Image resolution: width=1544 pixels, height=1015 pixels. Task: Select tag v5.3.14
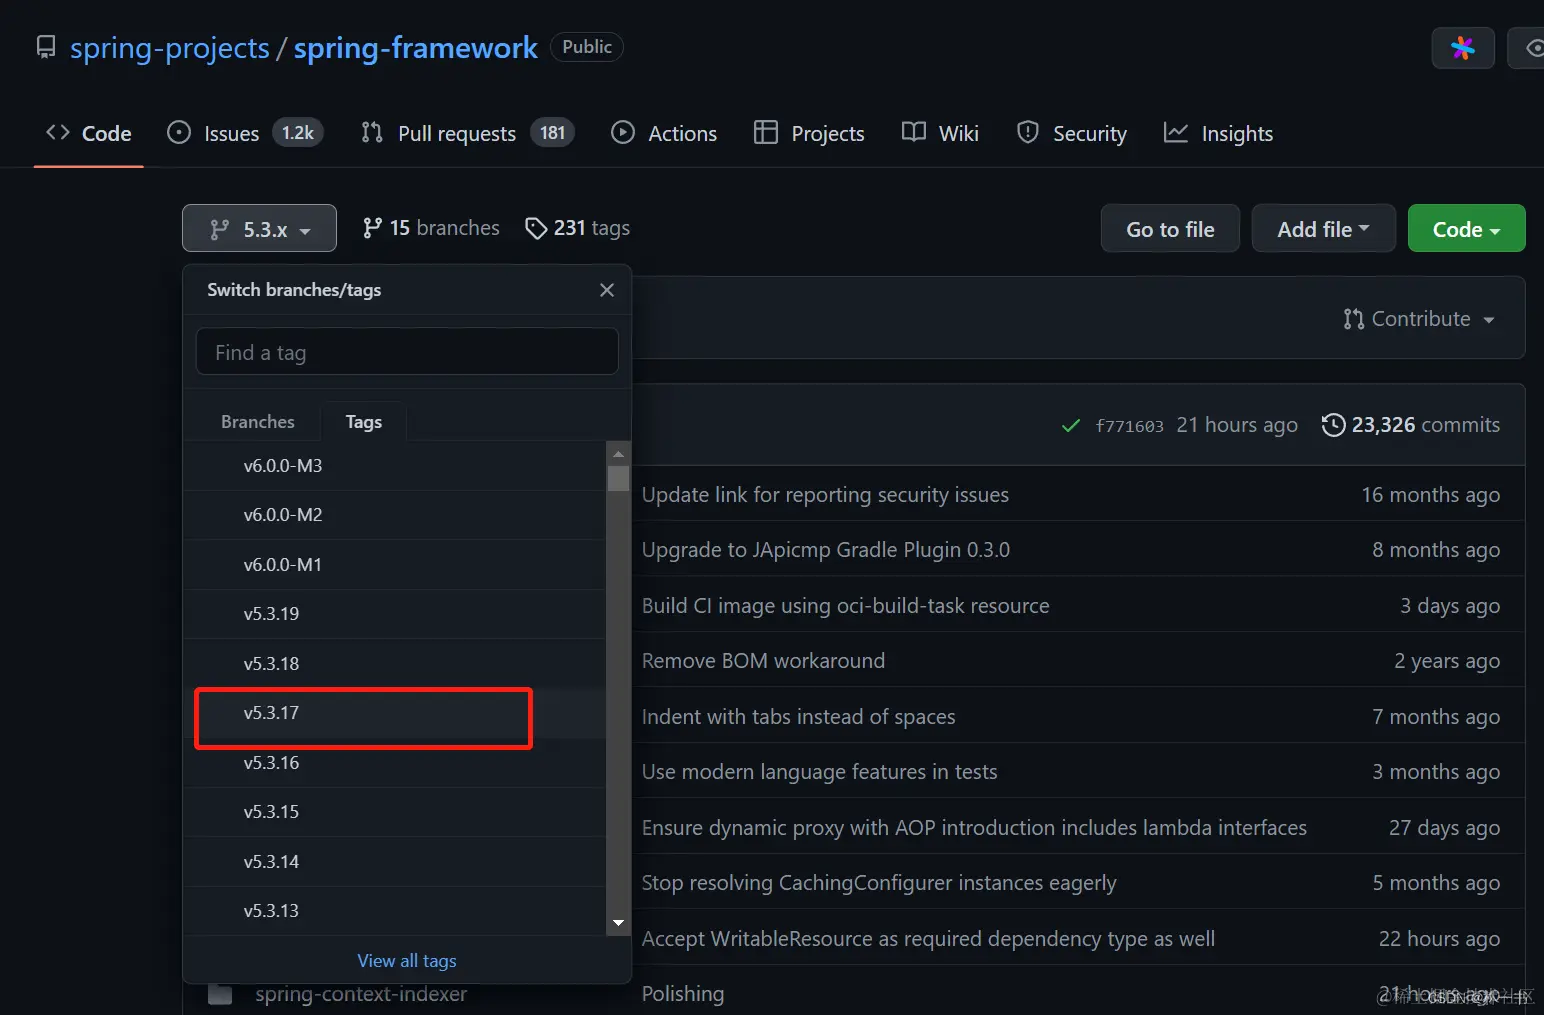click(395, 862)
